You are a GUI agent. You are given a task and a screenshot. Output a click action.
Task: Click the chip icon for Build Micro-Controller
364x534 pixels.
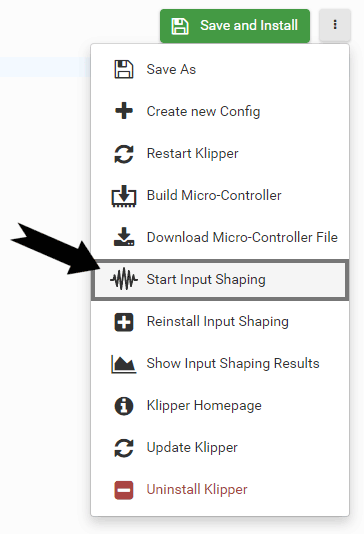(124, 196)
